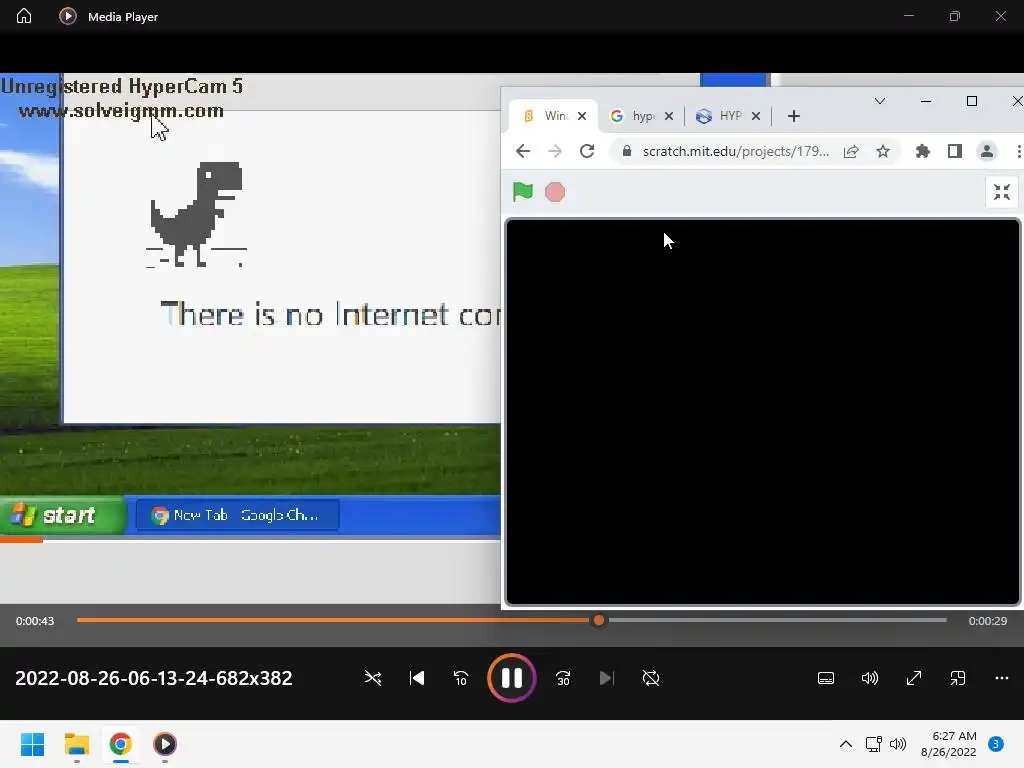Screen dimensions: 1024x768
Task: Open Chrome profile avatar
Action: [x=986, y=152]
